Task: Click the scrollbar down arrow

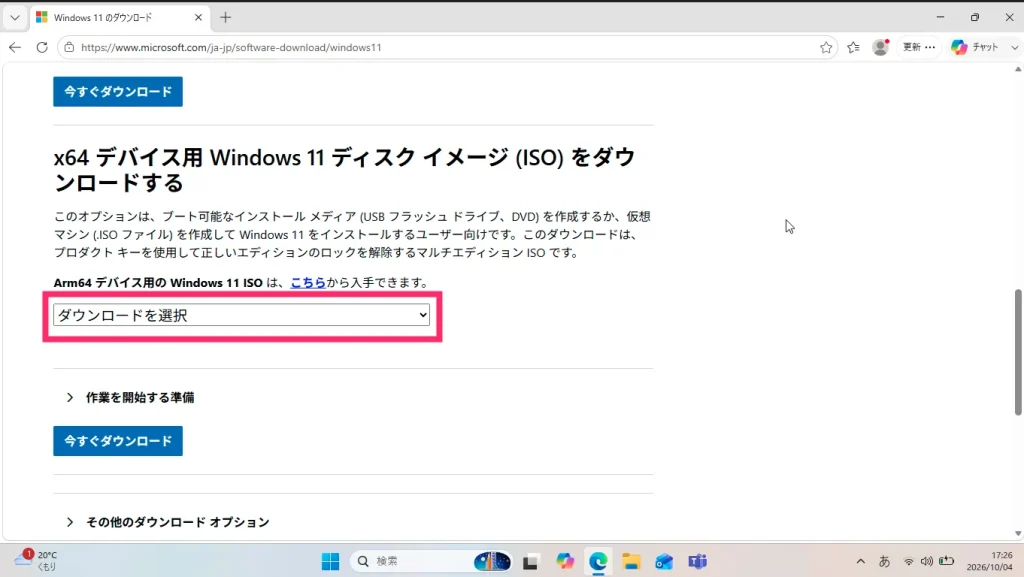Action: tap(1018, 534)
